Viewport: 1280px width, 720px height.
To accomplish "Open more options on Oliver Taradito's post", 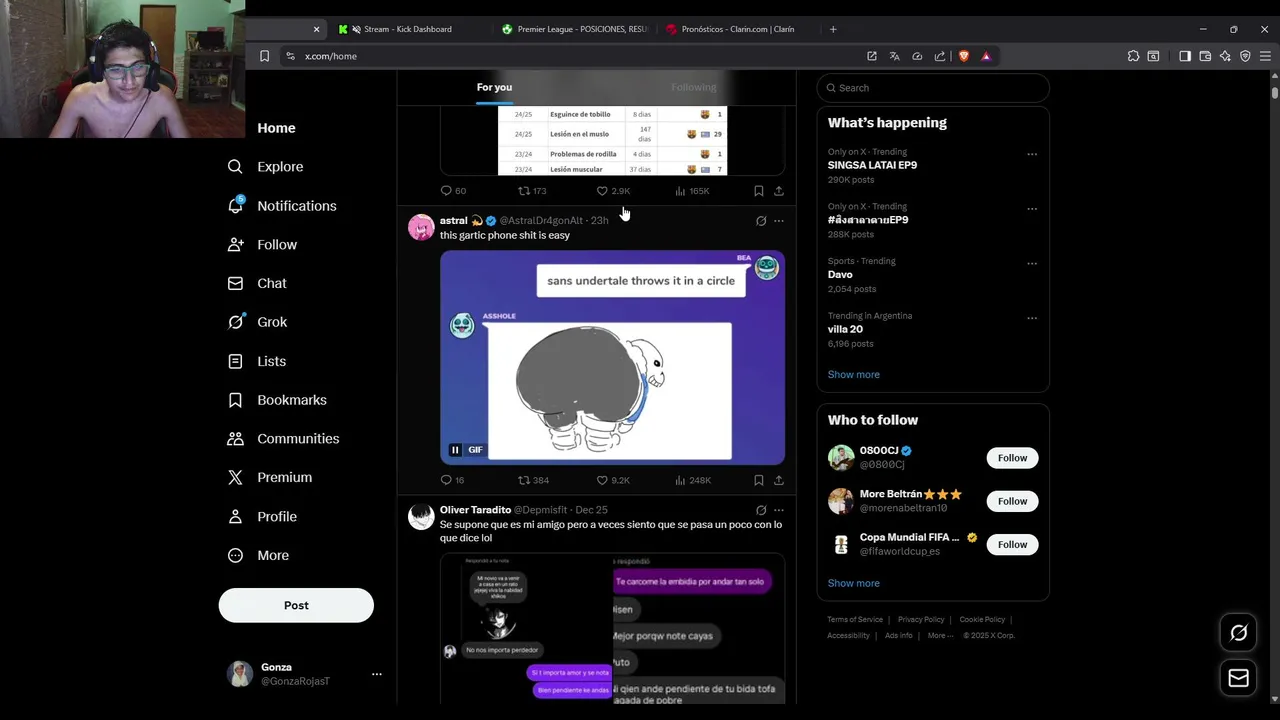I will tap(779, 510).
